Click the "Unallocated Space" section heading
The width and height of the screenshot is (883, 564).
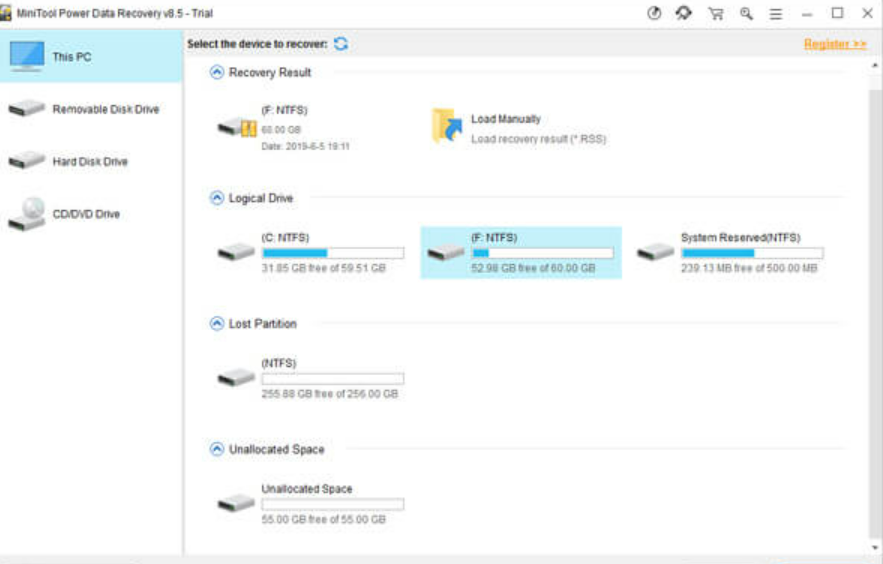(x=277, y=449)
